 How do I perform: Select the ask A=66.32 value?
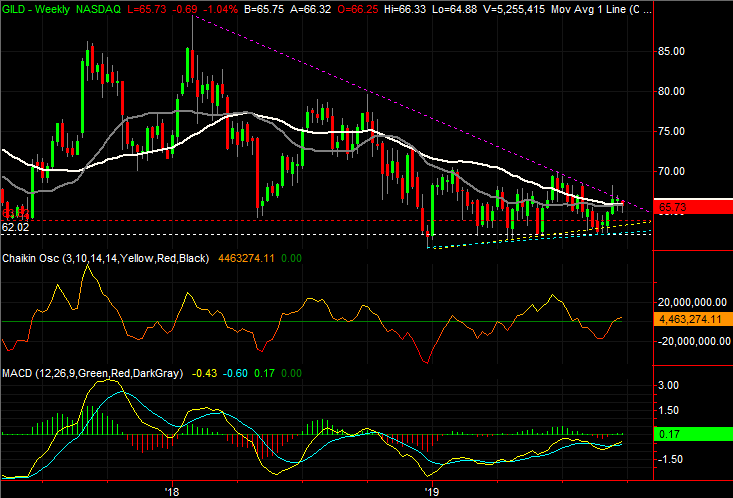coord(310,9)
